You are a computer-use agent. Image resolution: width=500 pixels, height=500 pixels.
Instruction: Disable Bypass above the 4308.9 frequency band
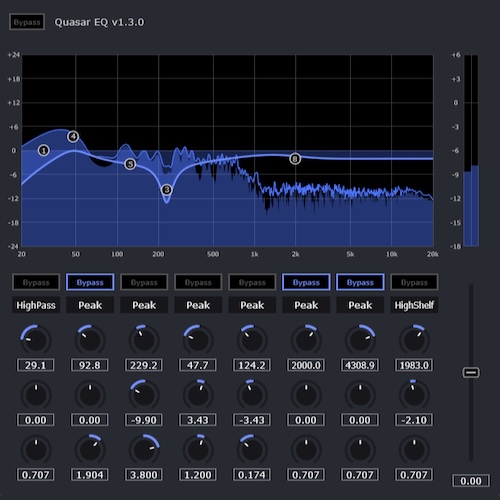pyautogui.click(x=360, y=282)
